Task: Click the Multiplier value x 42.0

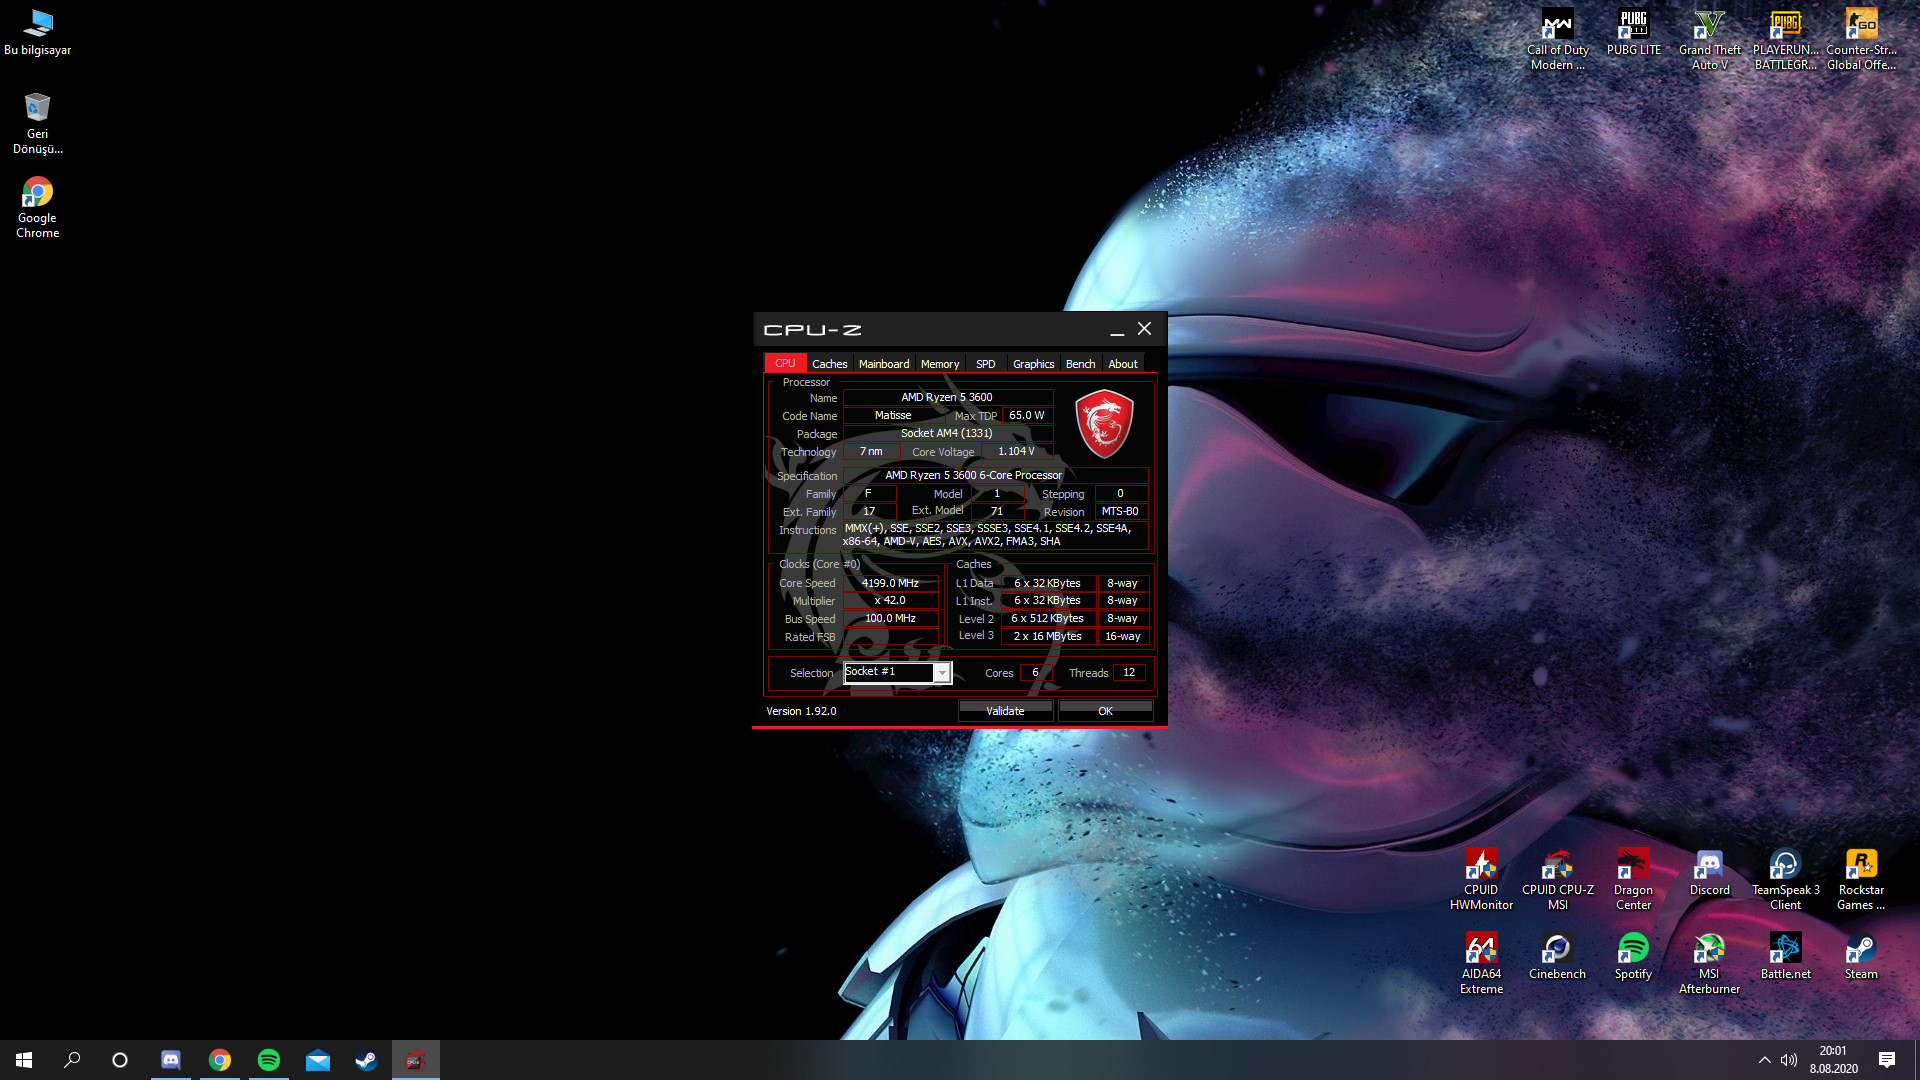Action: point(890,601)
